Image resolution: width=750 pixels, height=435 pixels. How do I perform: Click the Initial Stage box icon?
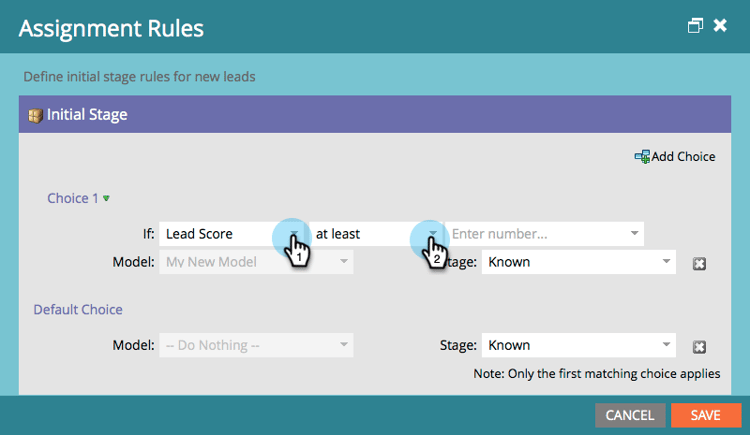pyautogui.click(x=35, y=115)
